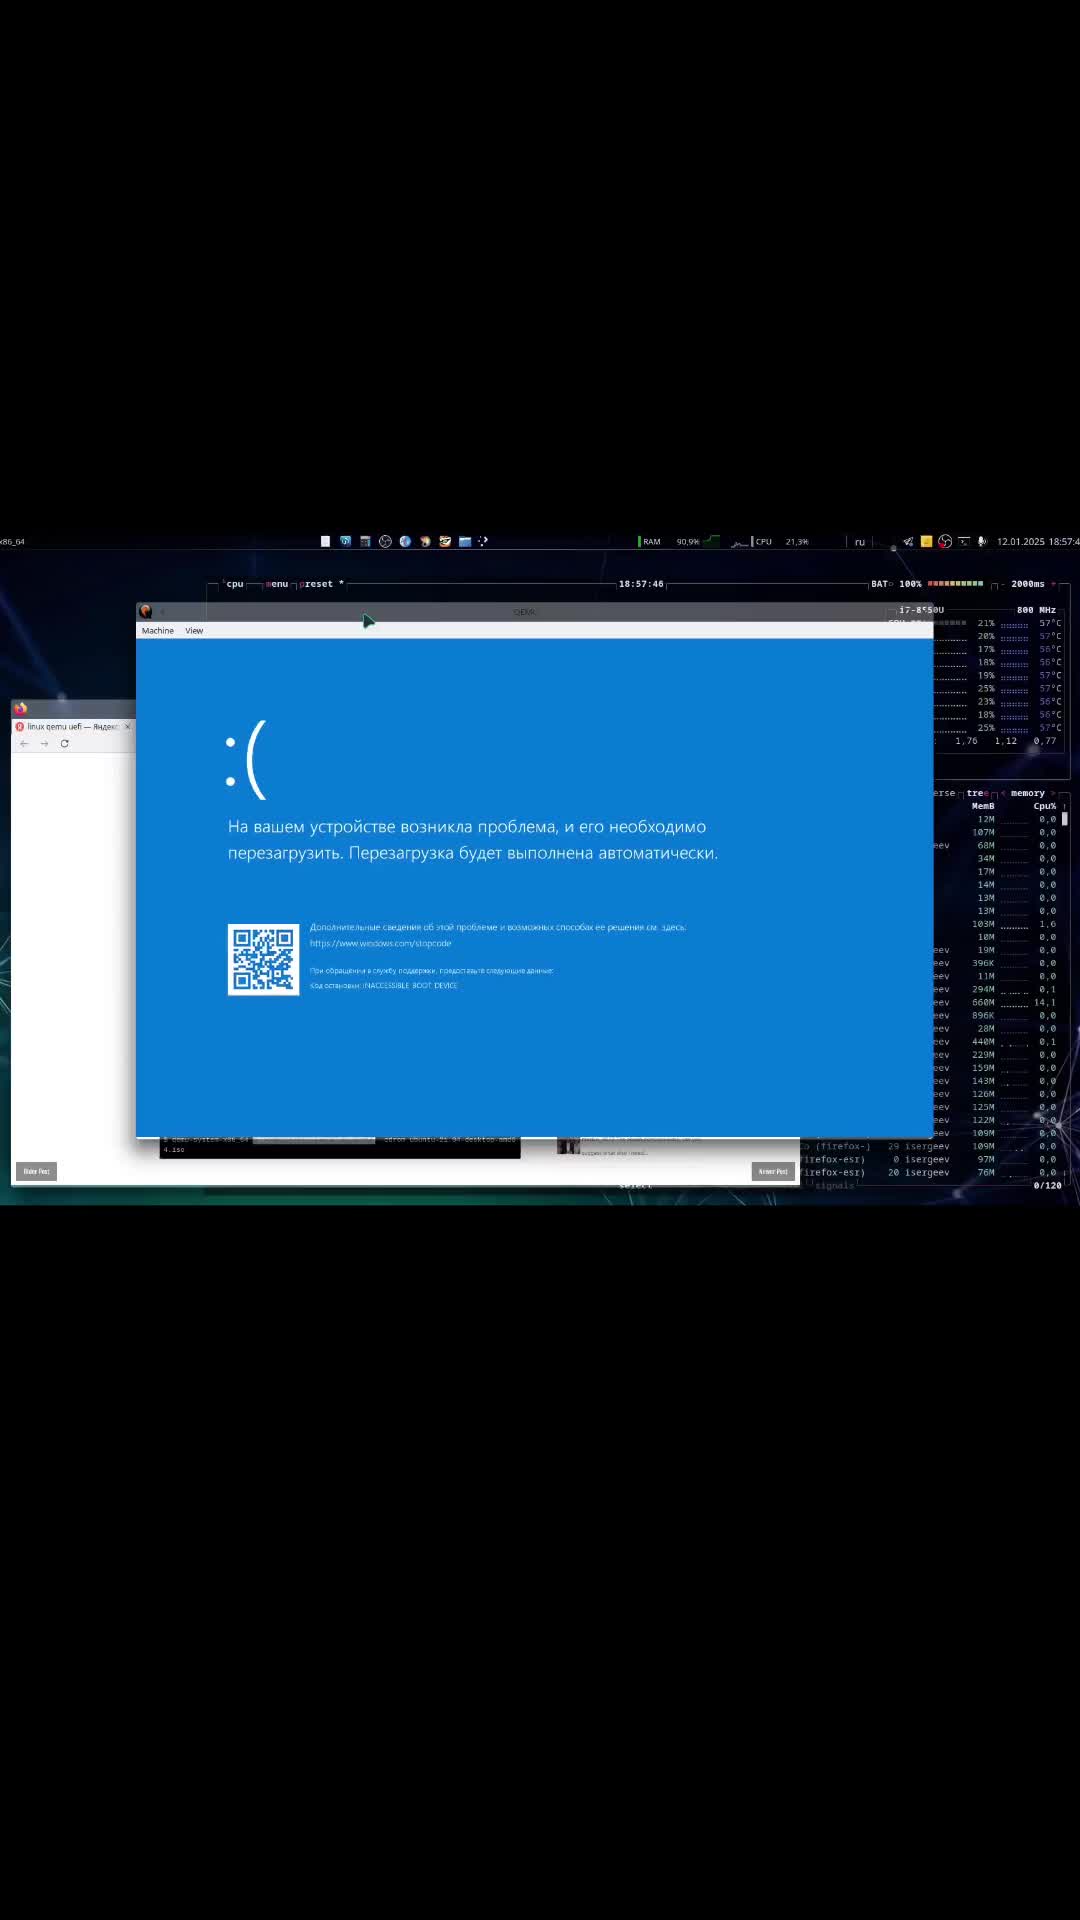1080x1920 pixels.
Task: Open the Machine menu in QEMU
Action: (157, 631)
